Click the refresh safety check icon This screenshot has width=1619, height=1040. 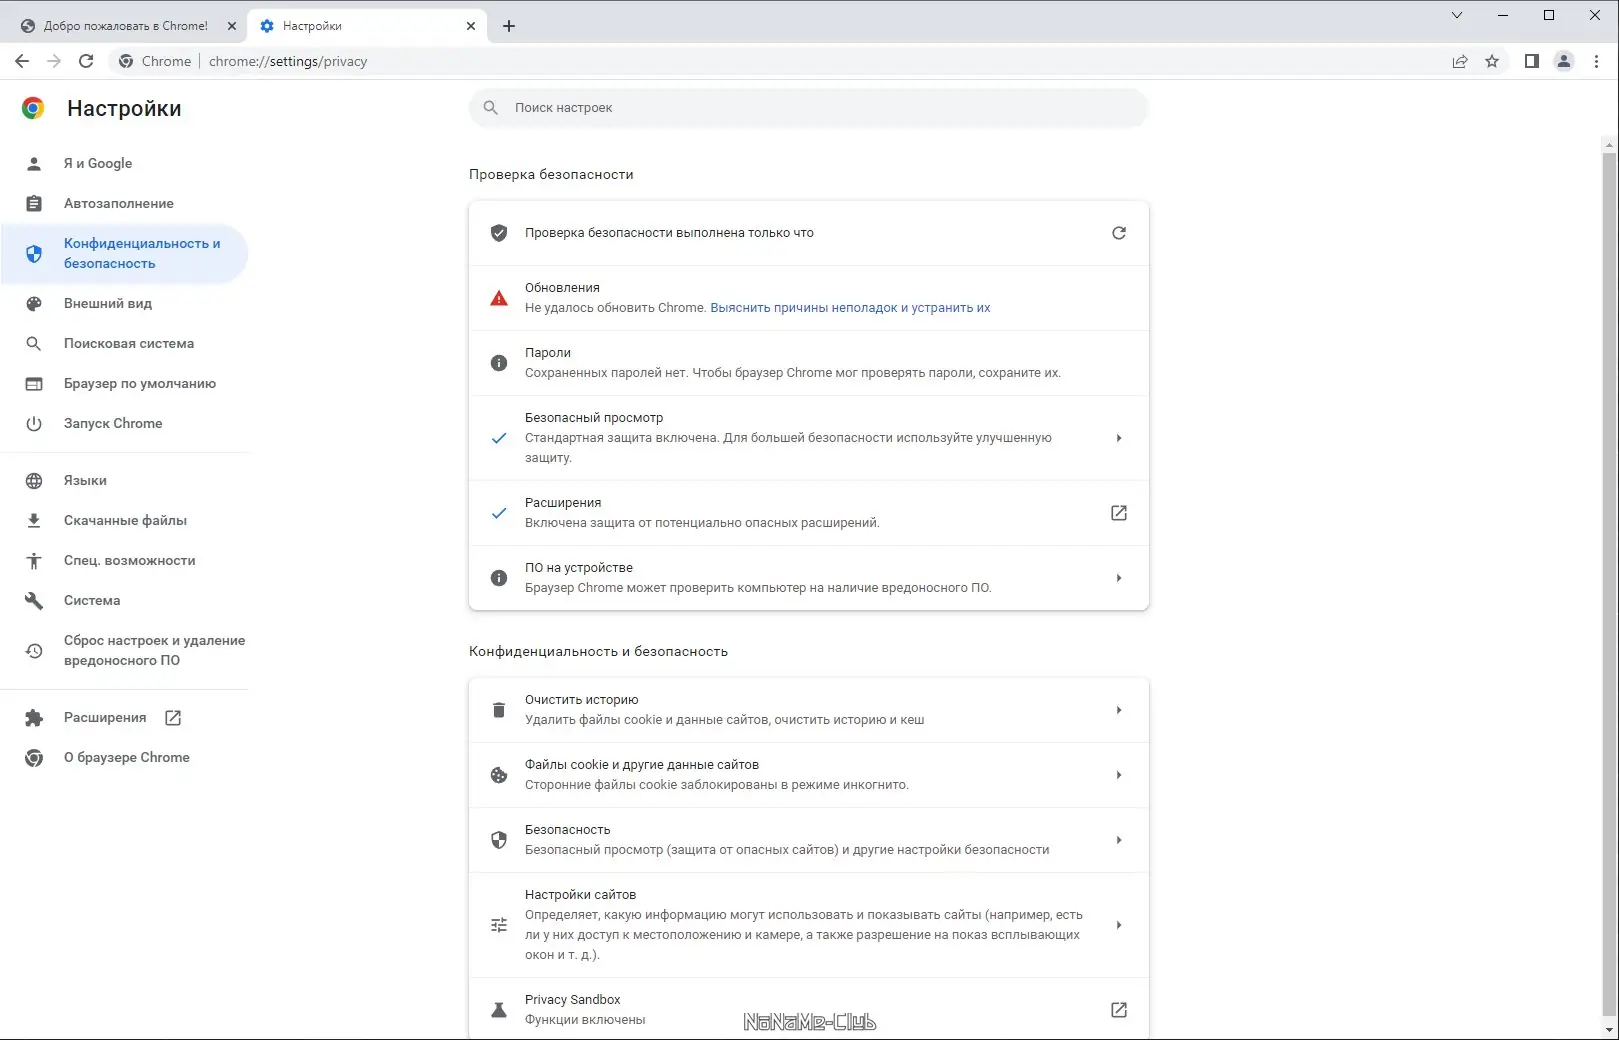tap(1119, 233)
